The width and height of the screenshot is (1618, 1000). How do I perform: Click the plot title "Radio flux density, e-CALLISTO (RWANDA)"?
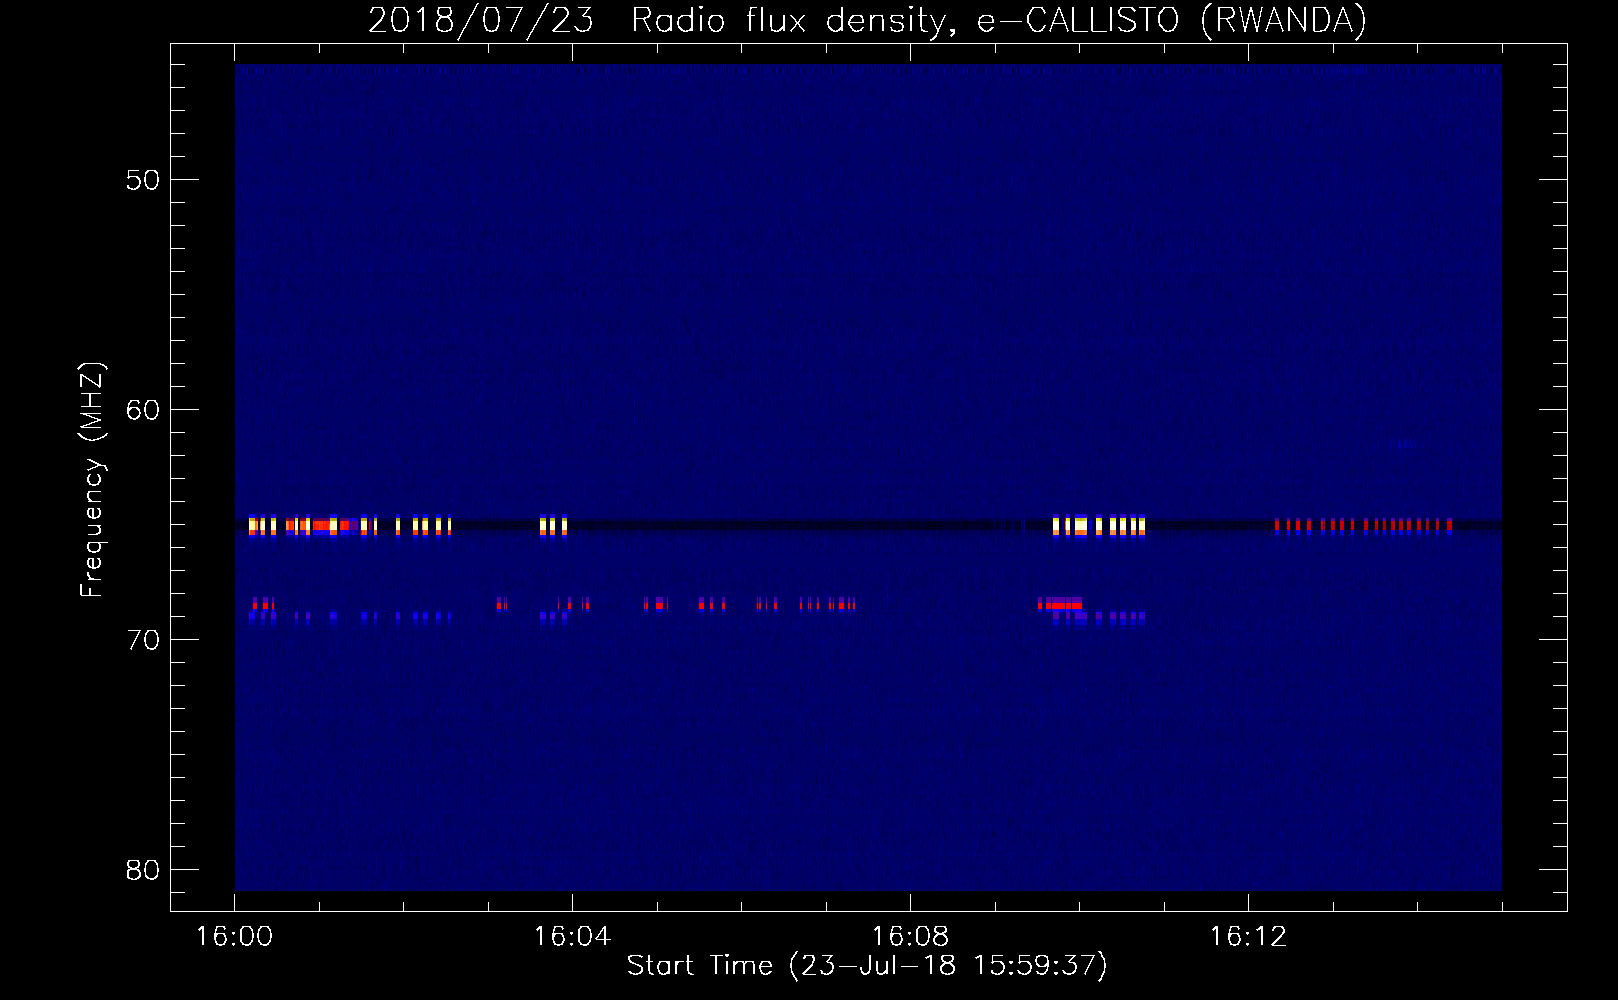999,20
